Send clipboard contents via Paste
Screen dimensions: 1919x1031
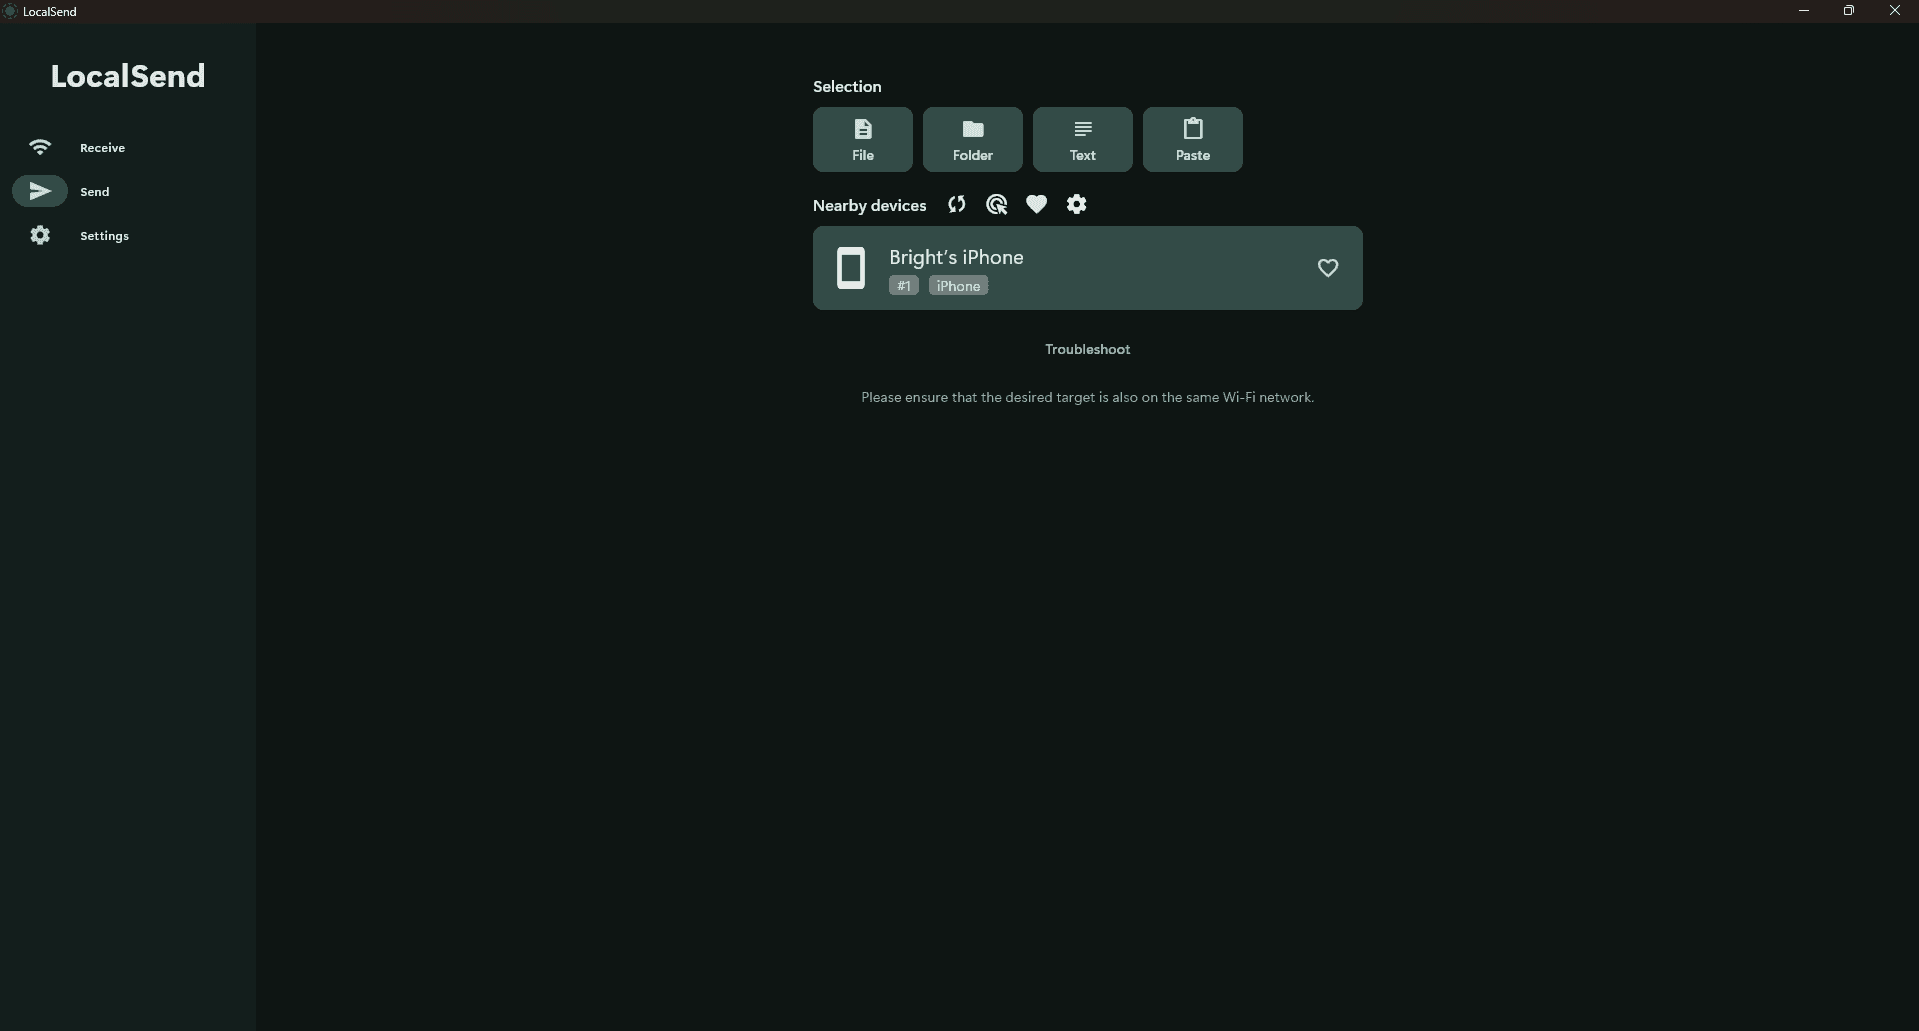click(x=1192, y=139)
